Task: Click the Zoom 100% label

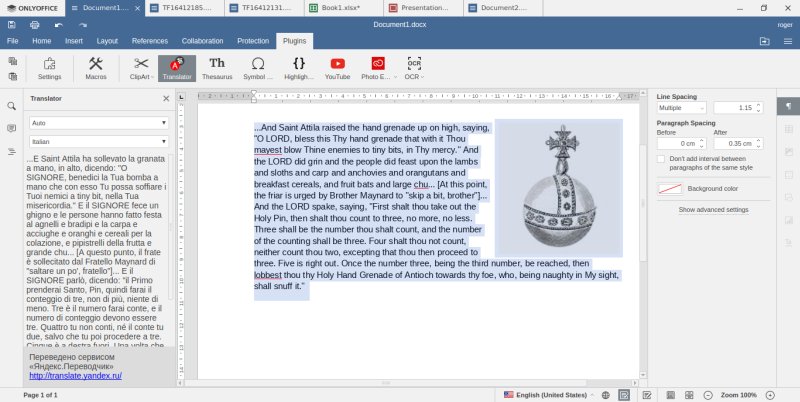Action: click(x=738, y=395)
